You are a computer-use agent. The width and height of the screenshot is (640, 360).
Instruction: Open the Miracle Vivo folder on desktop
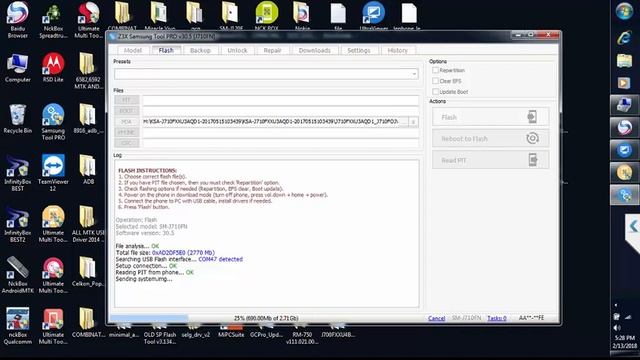[x=159, y=16]
